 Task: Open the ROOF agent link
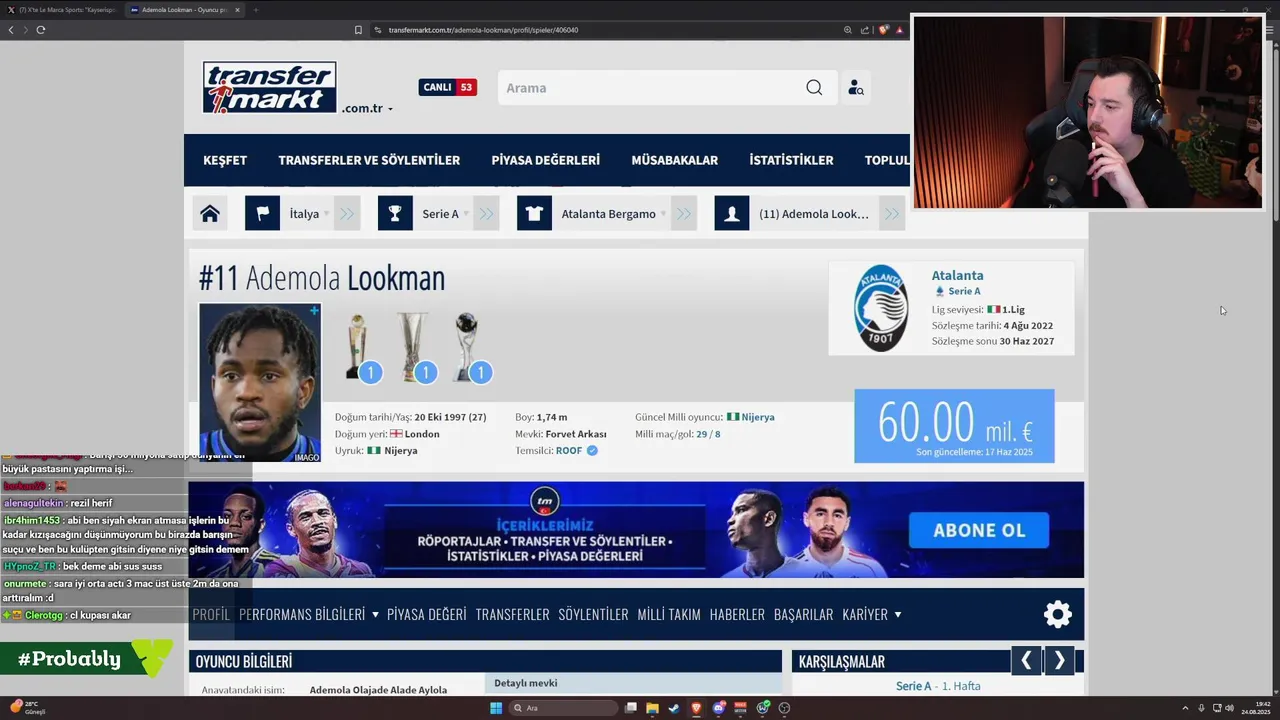click(x=569, y=451)
